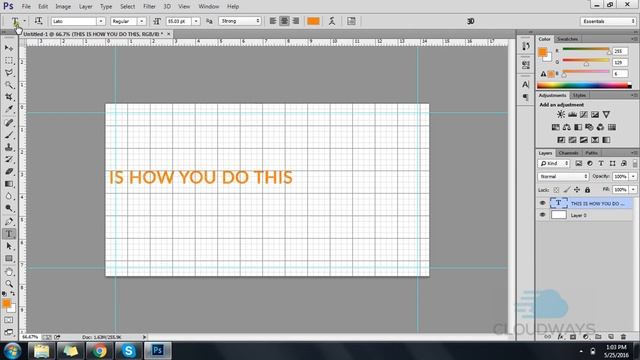Open the layer Fill dropdown arrow
The height and width of the screenshot is (360, 640).
point(633,190)
